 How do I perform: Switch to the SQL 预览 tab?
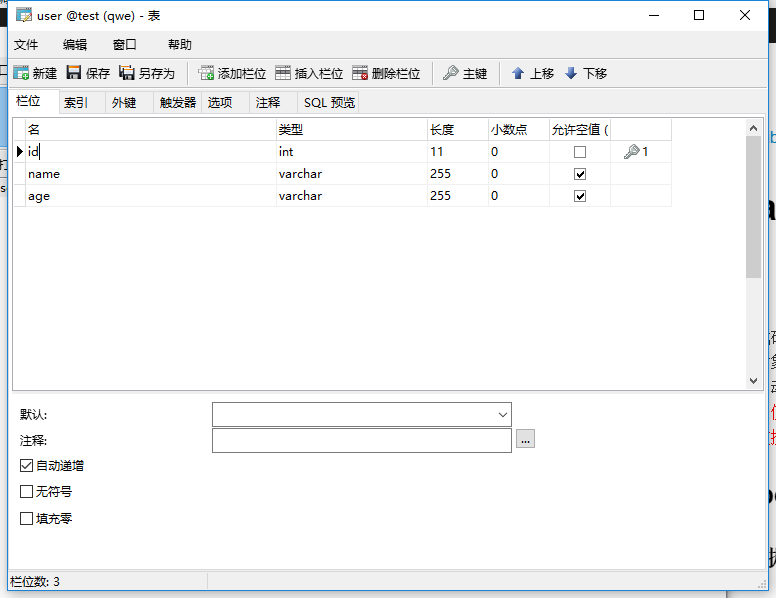[329, 102]
